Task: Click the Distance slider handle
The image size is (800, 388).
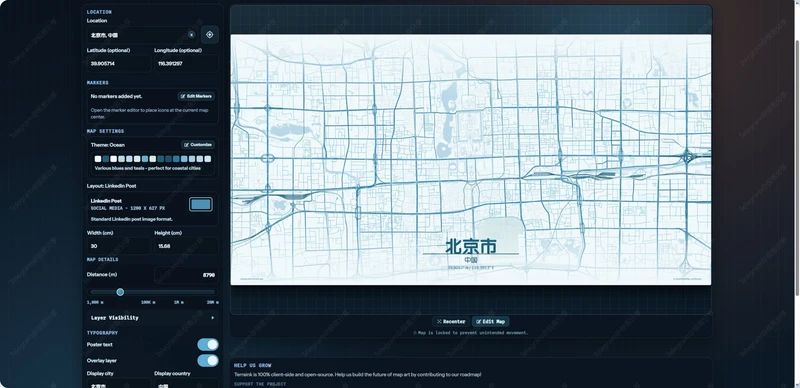Action: click(120, 292)
